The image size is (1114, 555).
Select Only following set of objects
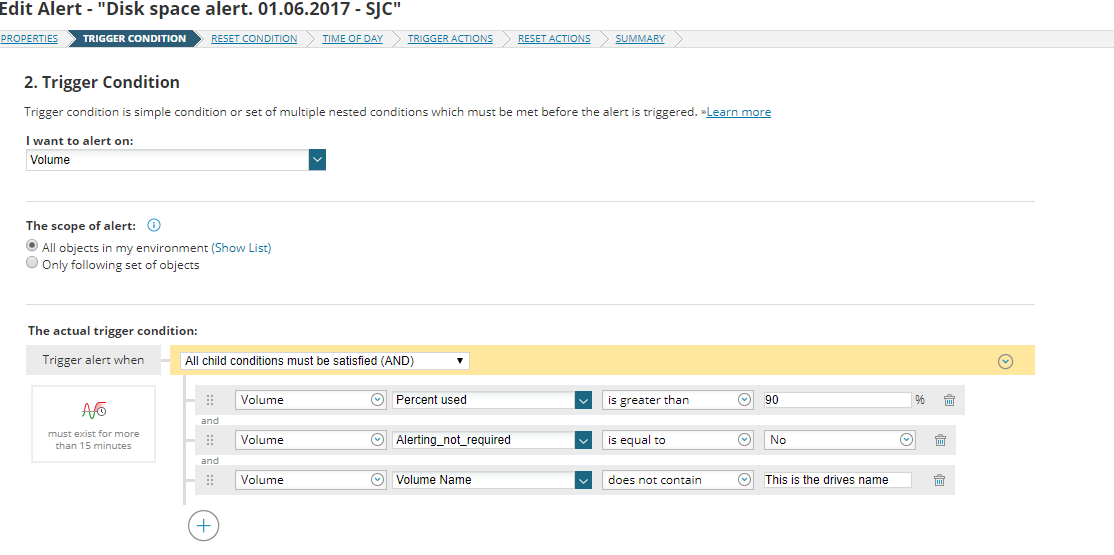coord(31,263)
